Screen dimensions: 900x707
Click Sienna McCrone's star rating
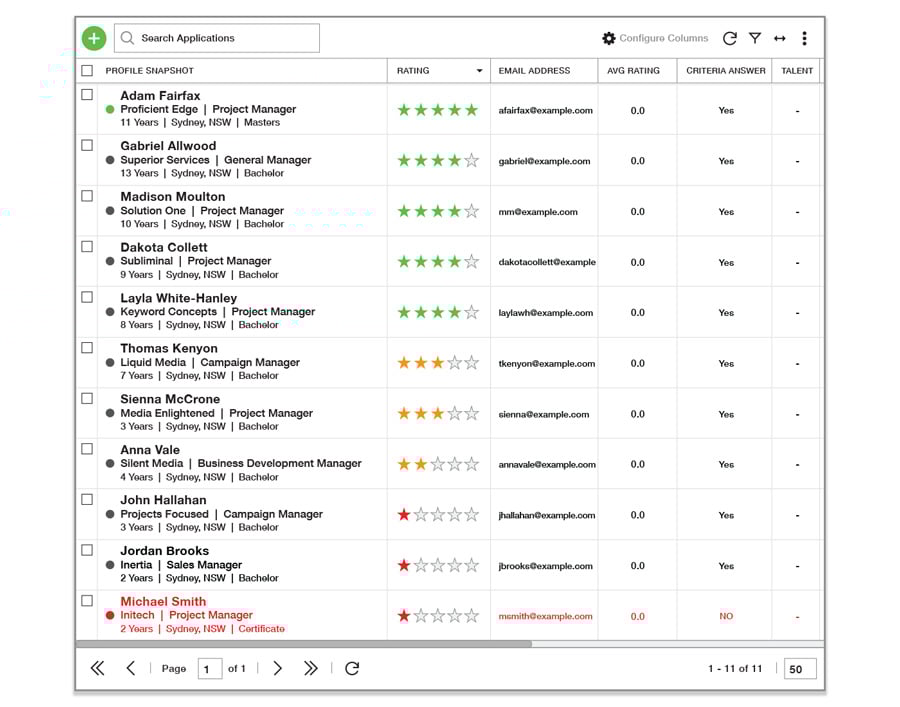(438, 413)
